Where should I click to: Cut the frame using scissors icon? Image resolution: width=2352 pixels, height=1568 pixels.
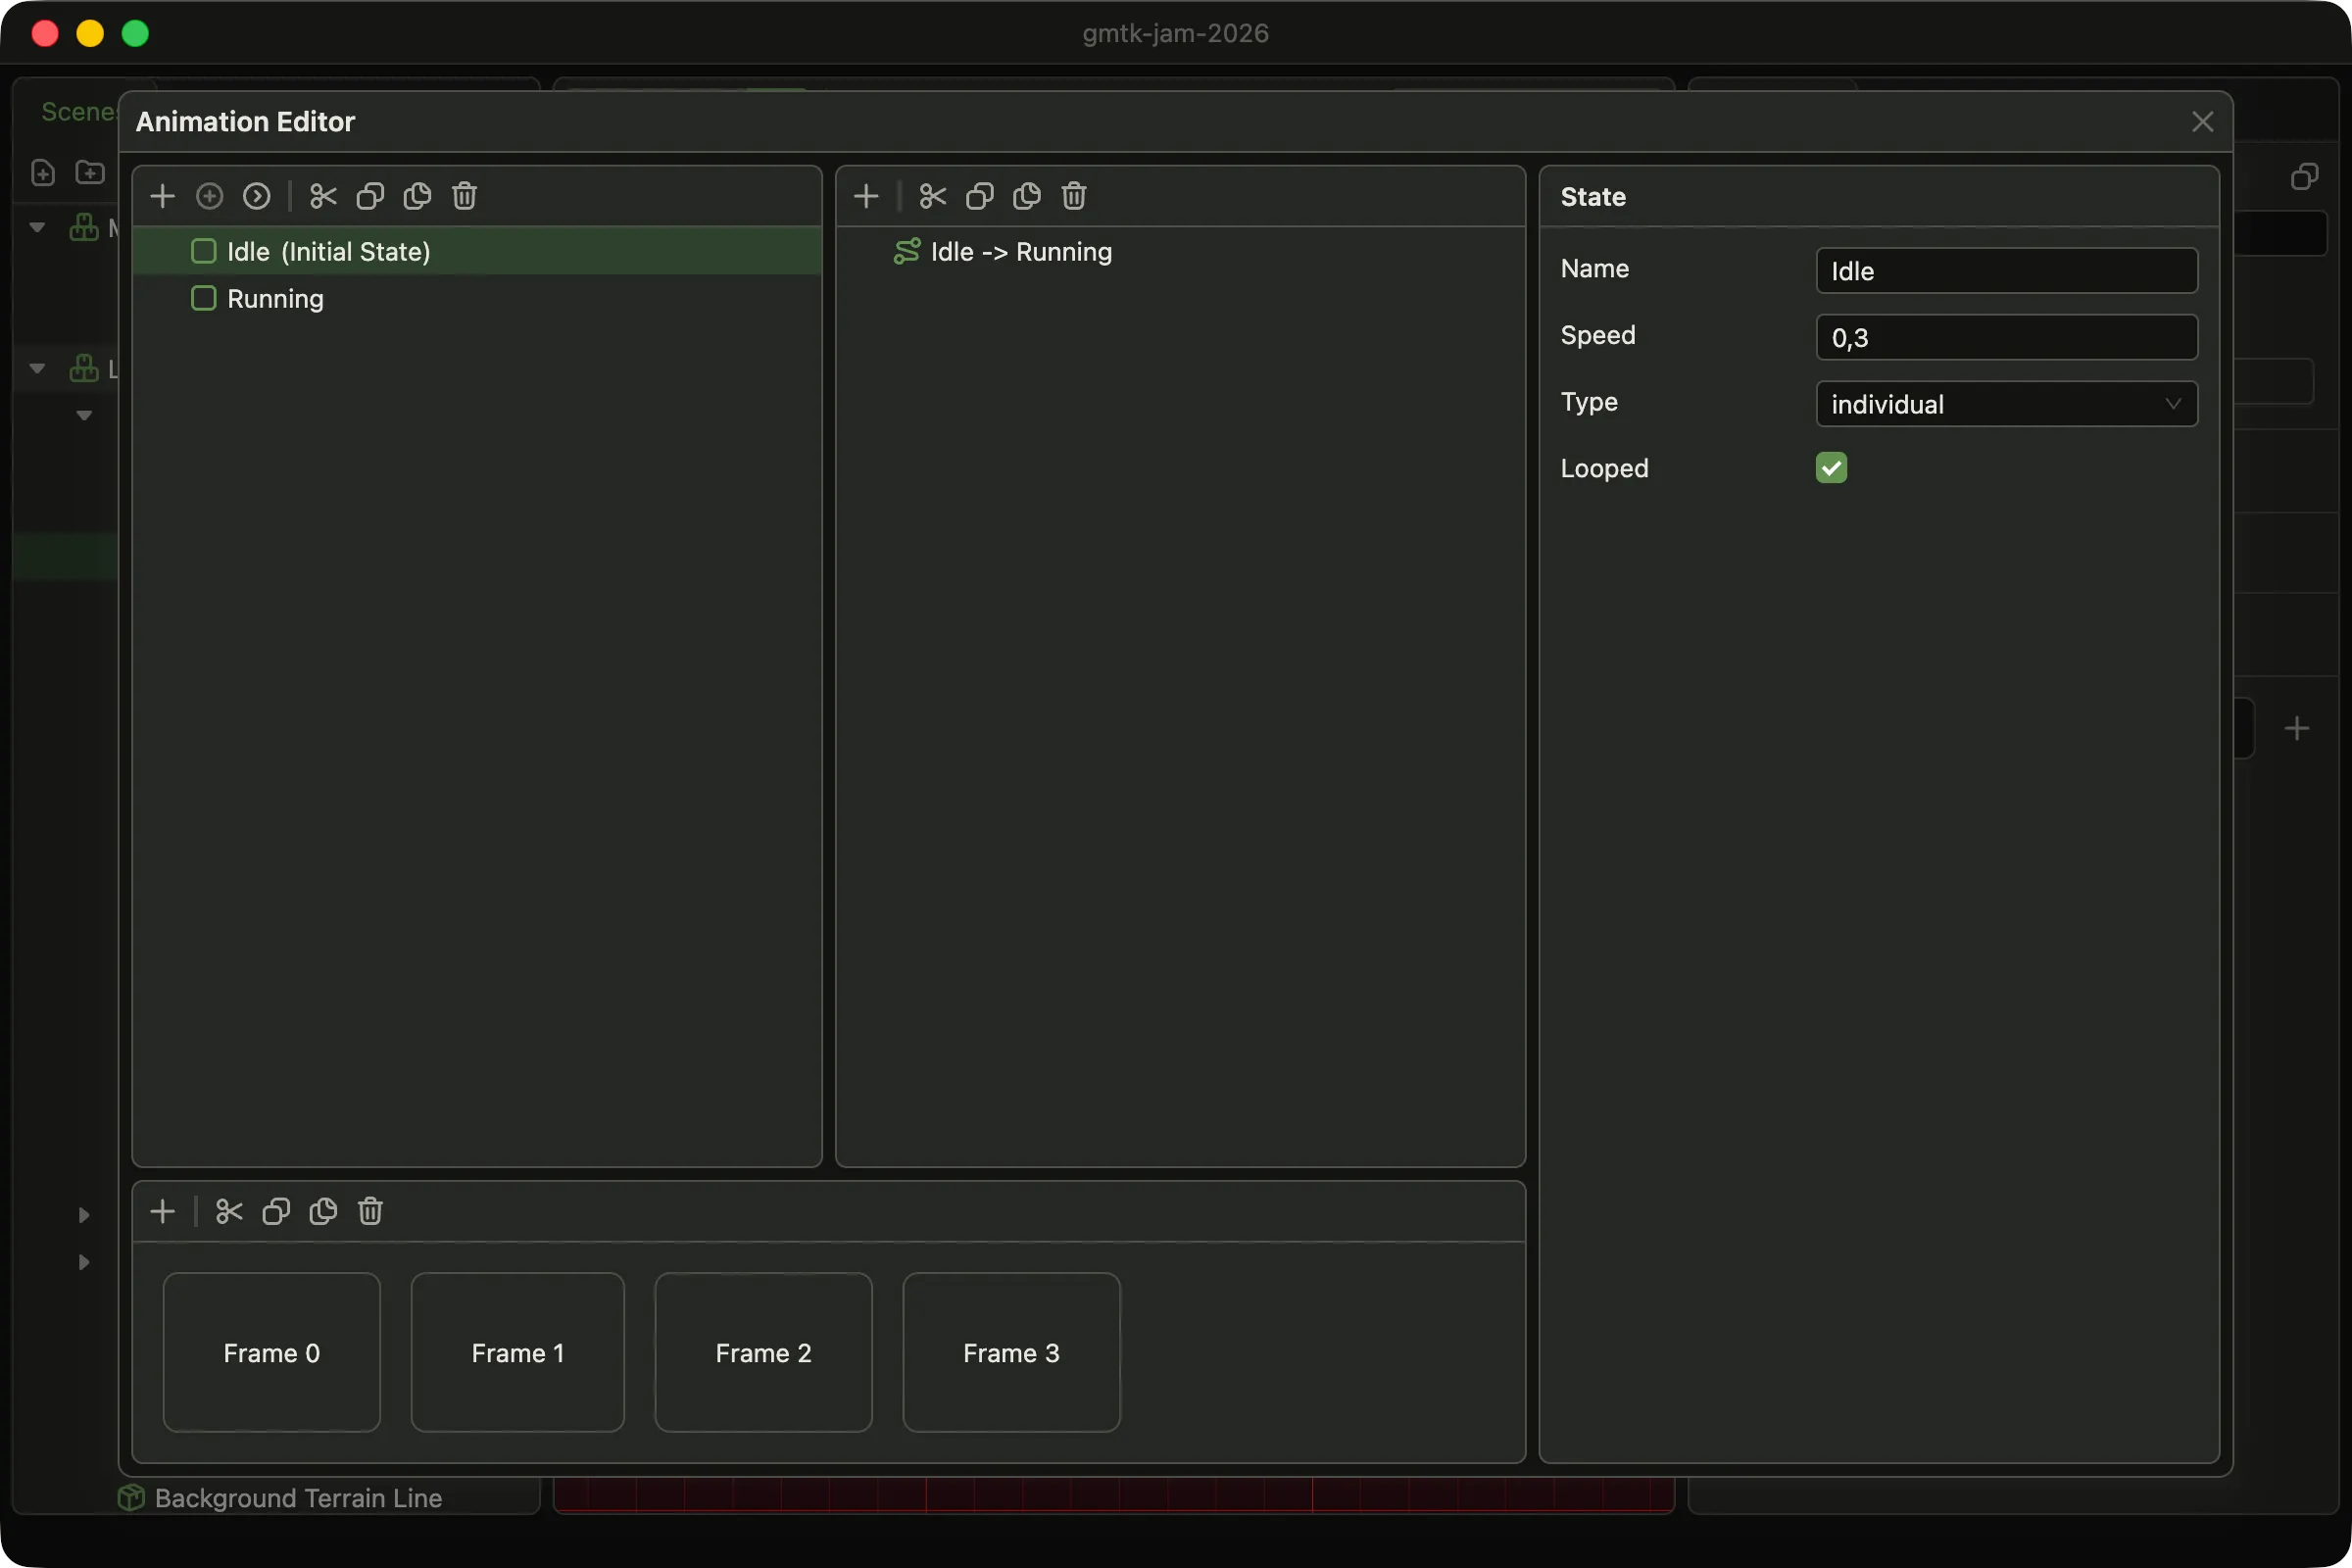[229, 1212]
